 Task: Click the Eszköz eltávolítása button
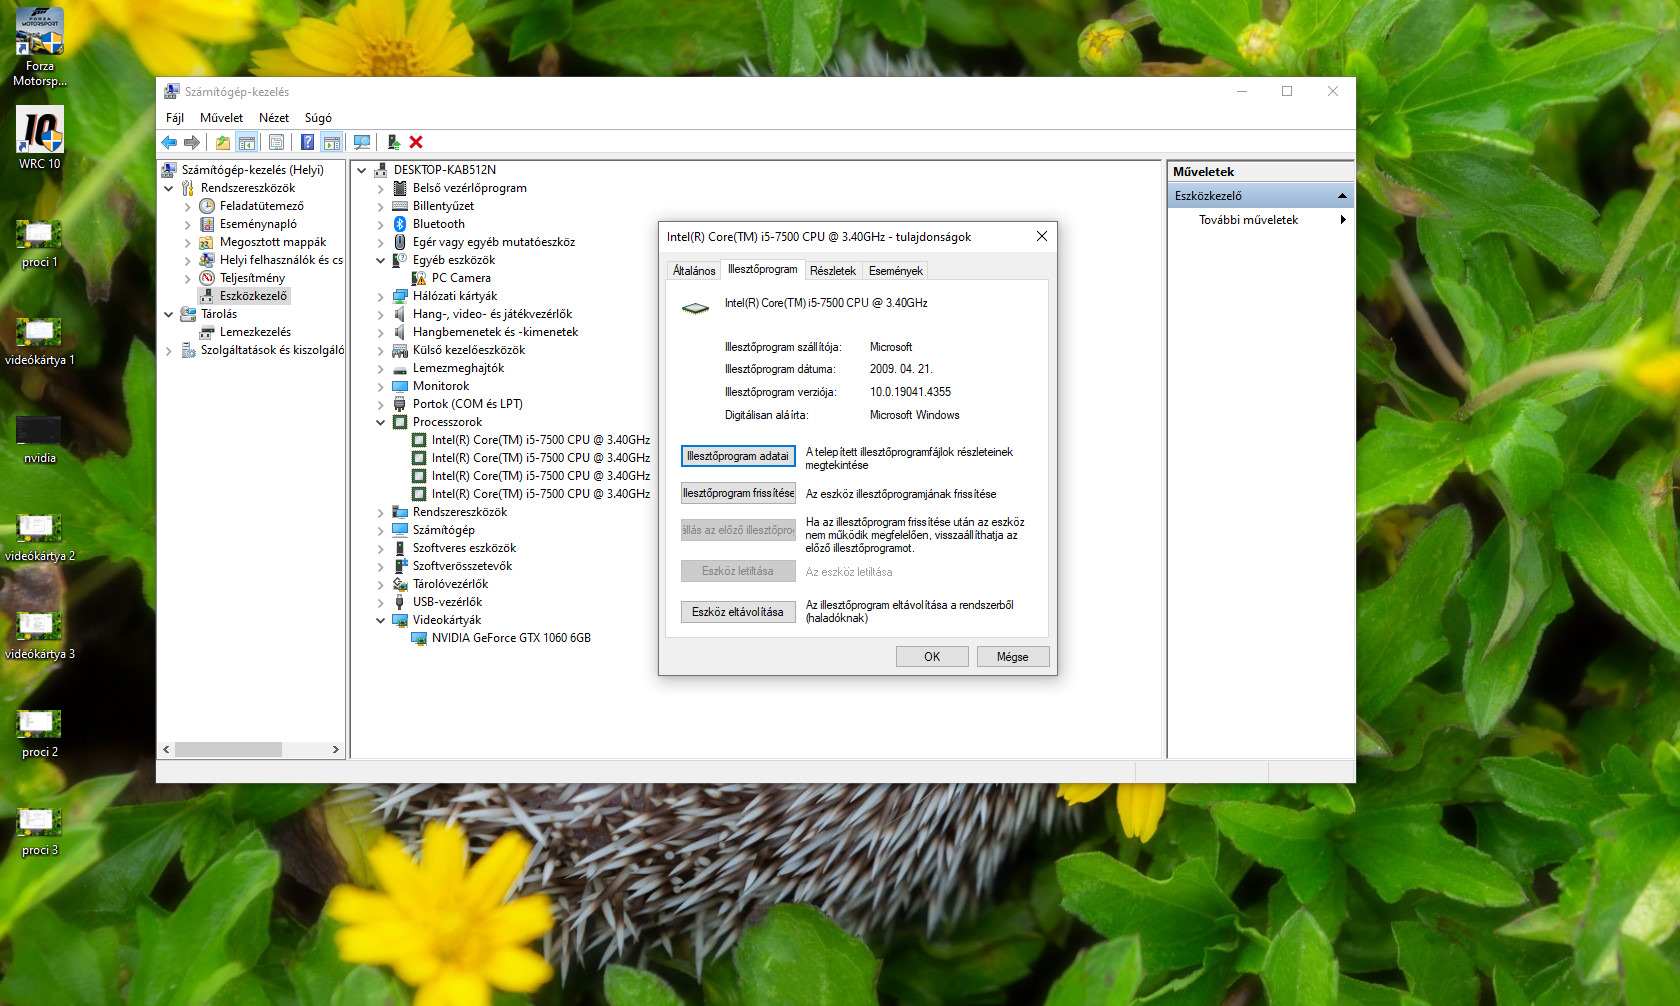[738, 612]
